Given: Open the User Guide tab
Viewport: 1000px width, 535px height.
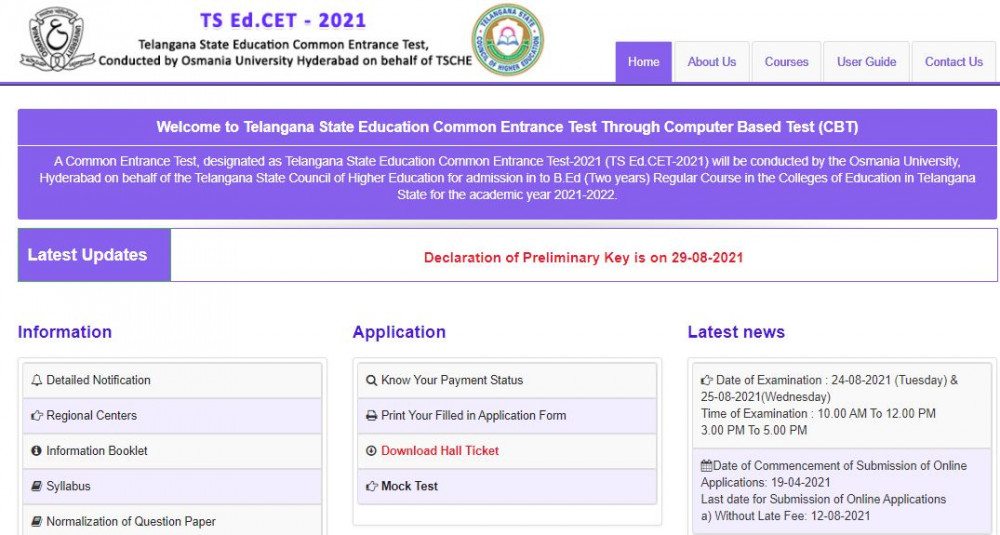Looking at the screenshot, I should click(866, 62).
